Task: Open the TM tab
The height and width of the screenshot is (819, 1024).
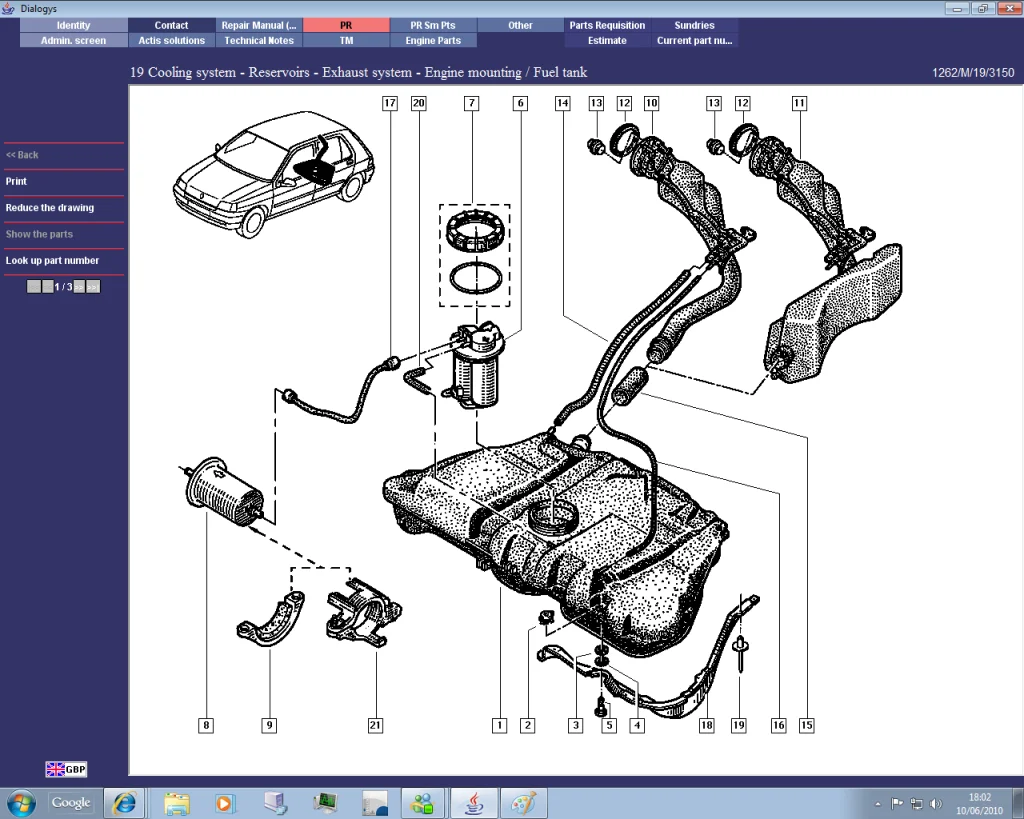Action: point(346,40)
